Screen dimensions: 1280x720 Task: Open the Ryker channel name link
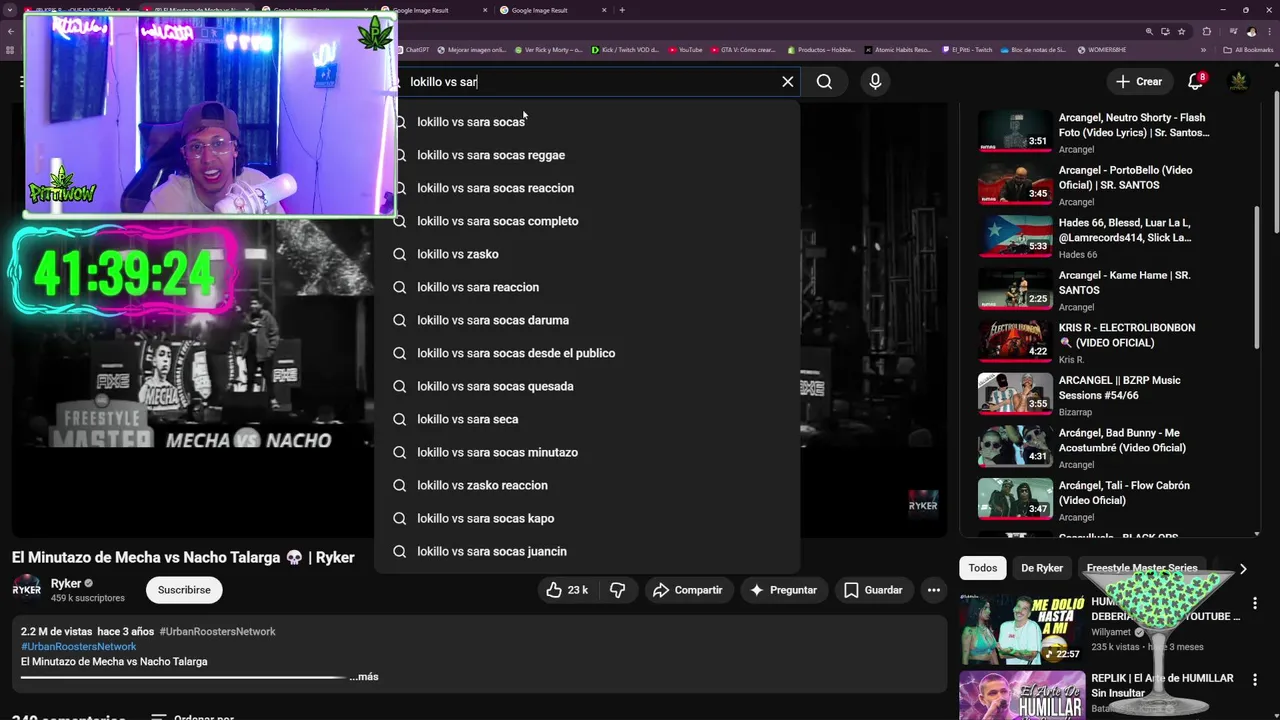point(66,584)
